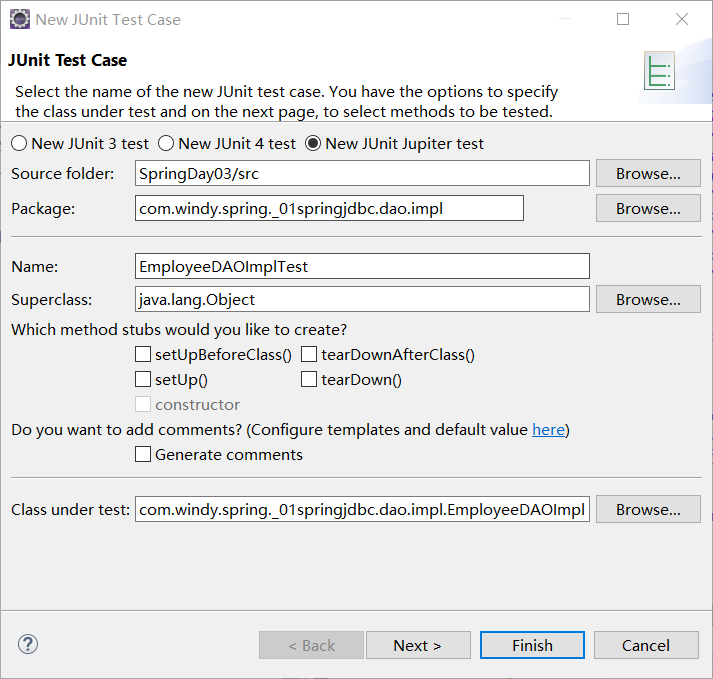The height and width of the screenshot is (679, 713).
Task: Select New JUnit 4 test option
Action: pyautogui.click(x=166, y=144)
